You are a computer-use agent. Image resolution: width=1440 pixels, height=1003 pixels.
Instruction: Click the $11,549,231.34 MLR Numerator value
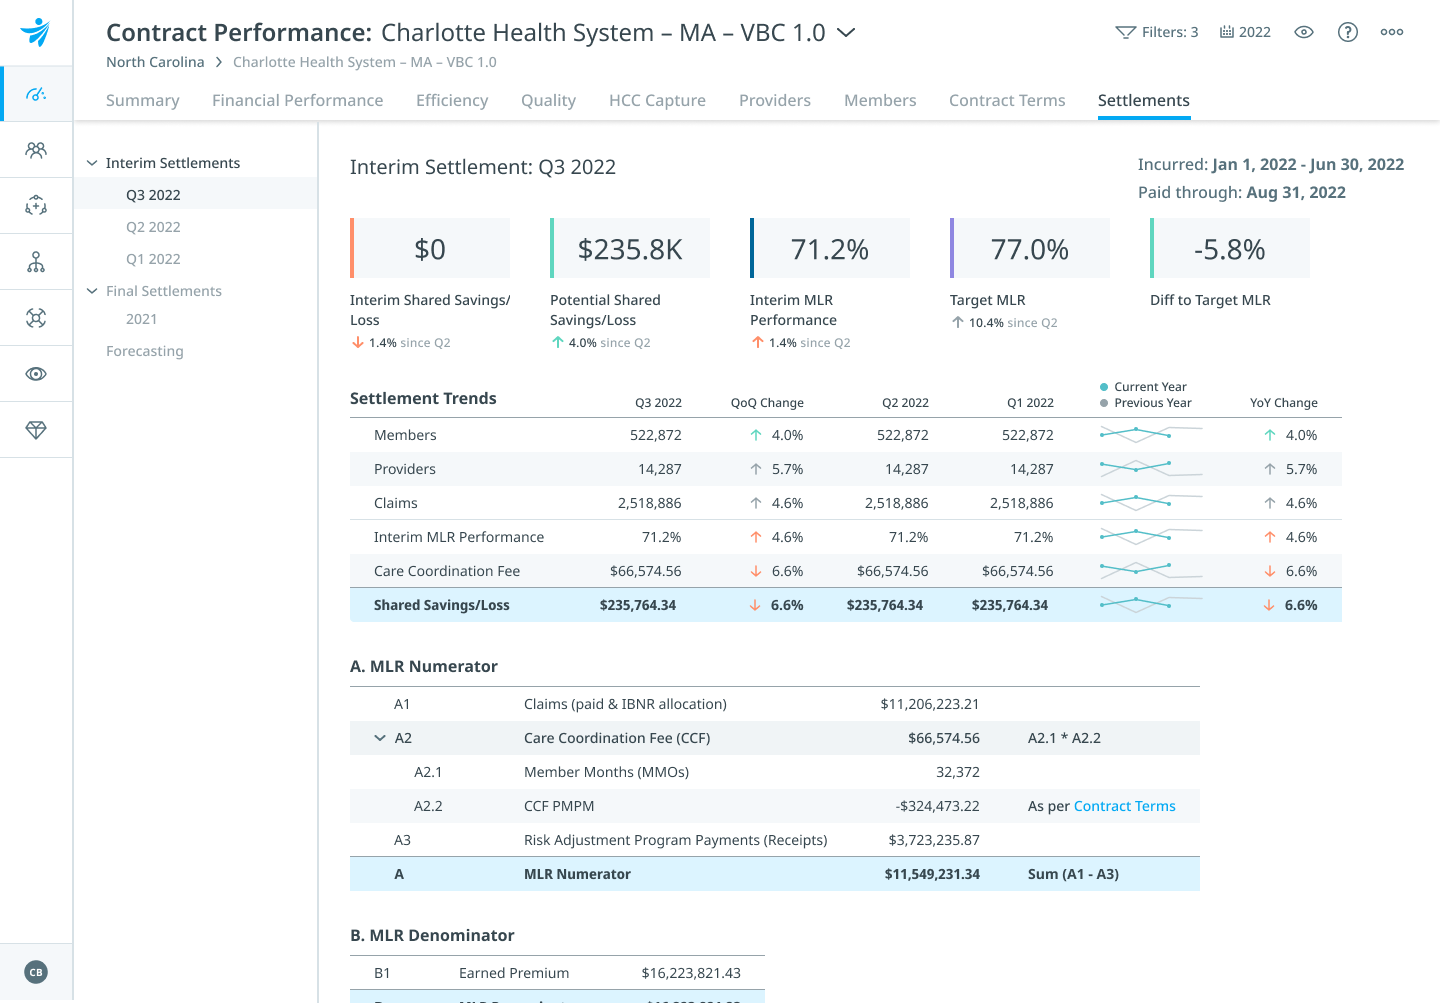(x=932, y=874)
